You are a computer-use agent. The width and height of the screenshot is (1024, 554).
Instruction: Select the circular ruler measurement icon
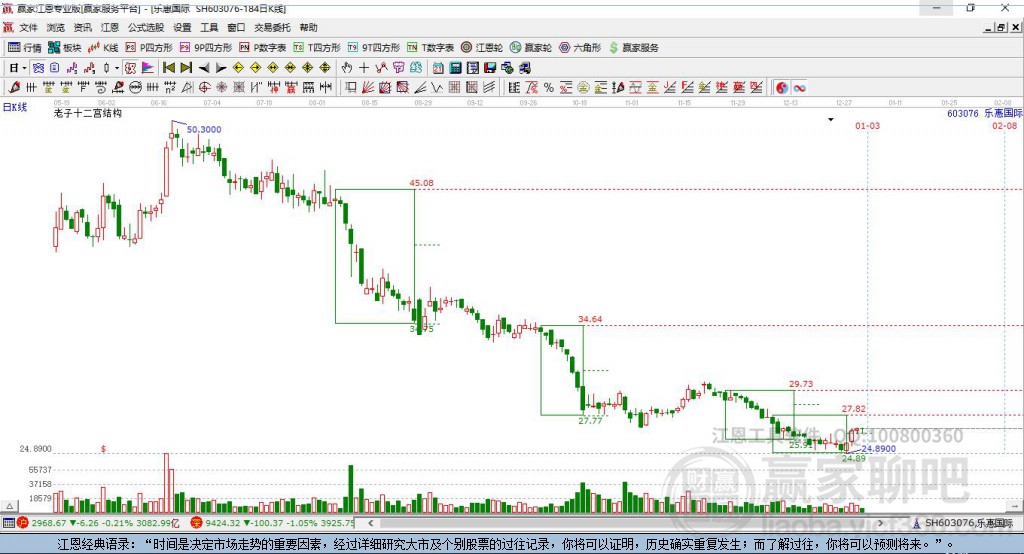click(135, 87)
